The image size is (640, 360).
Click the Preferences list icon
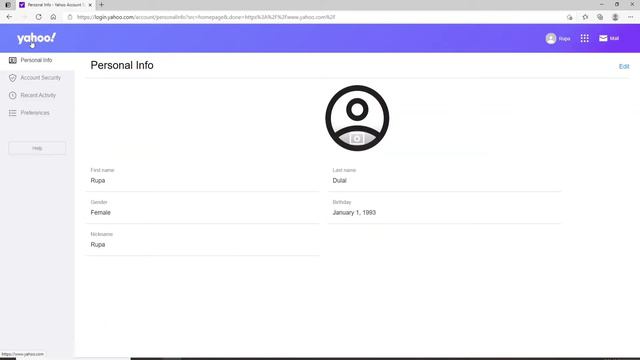(13, 113)
